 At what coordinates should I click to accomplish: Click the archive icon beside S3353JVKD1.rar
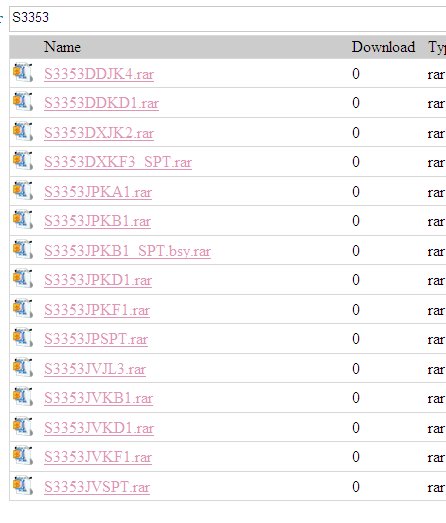tap(23, 426)
